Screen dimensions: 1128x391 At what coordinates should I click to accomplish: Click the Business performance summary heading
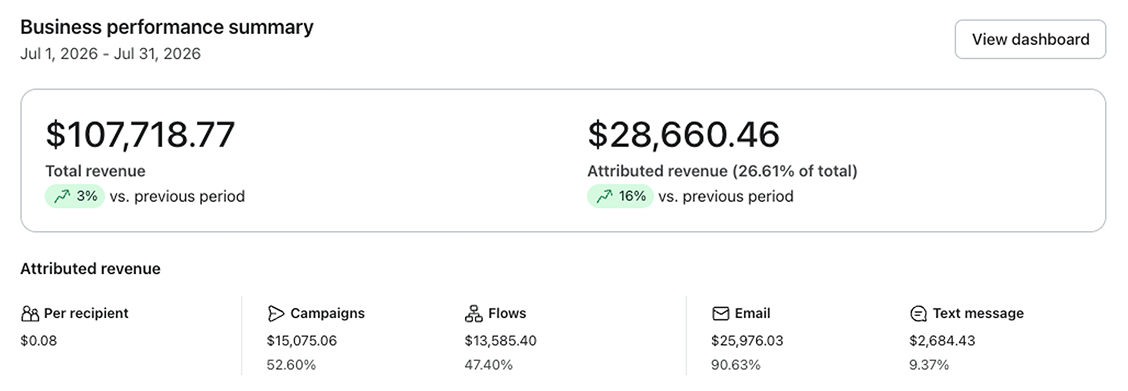pos(167,27)
